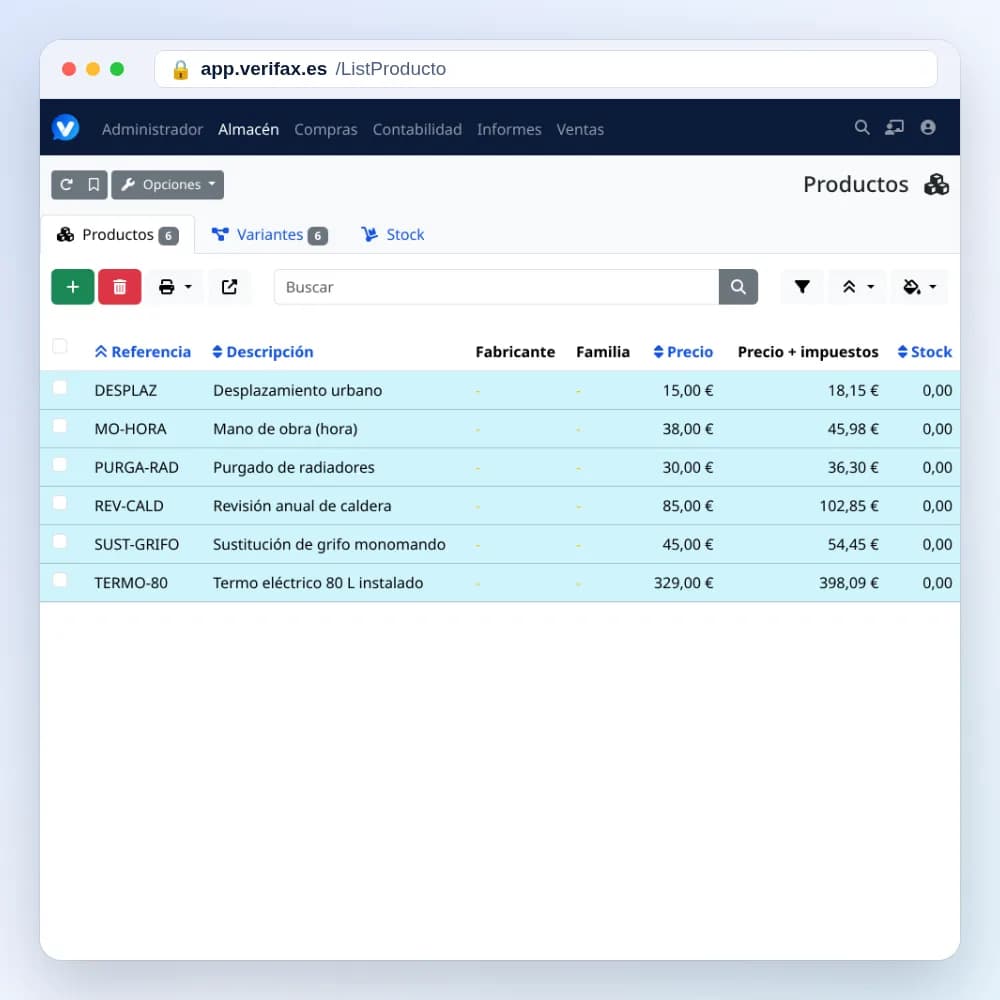This screenshot has width=1000, height=1000.
Task: Switch to the Stock tab
Action: pos(393,235)
